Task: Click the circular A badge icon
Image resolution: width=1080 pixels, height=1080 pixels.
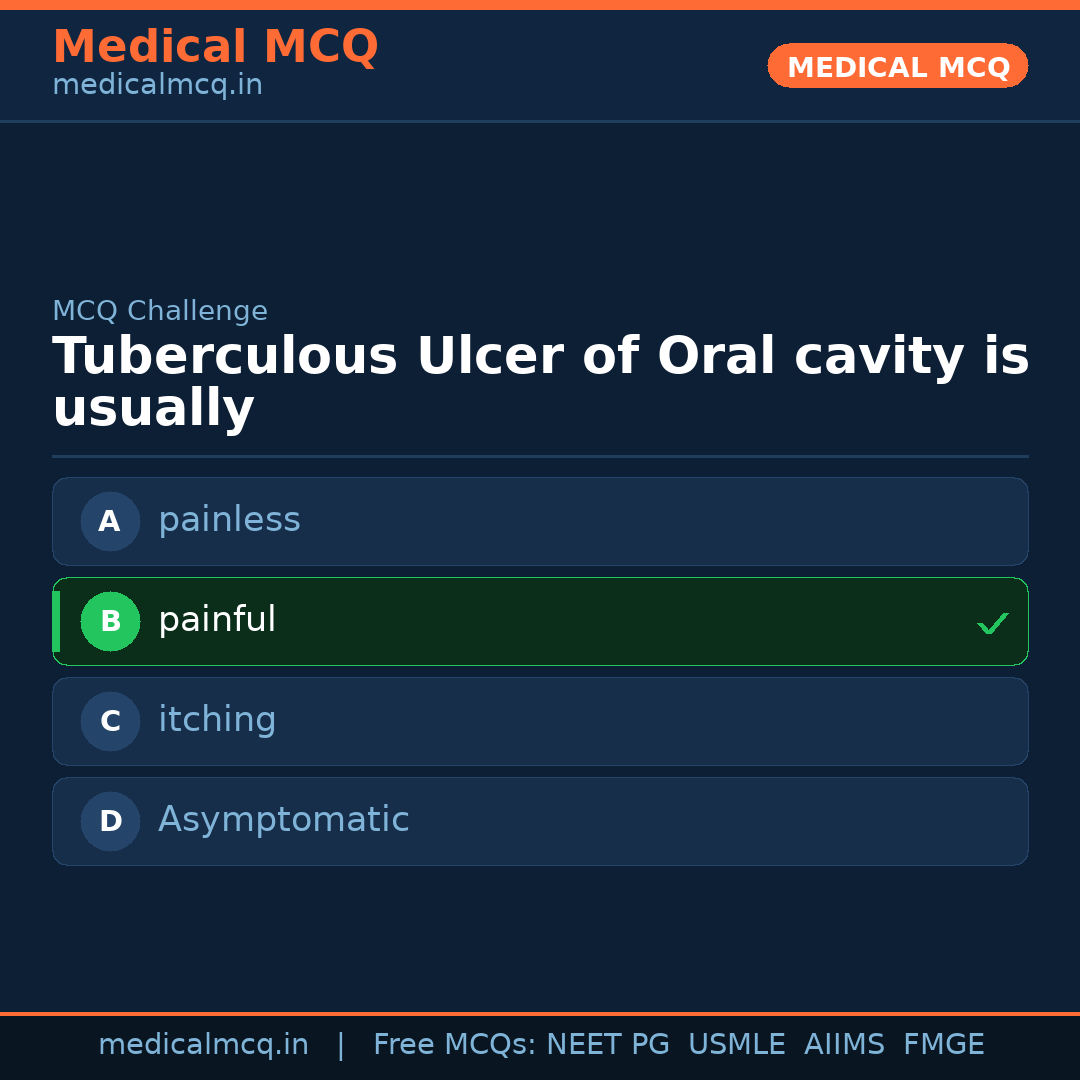Action: point(110,521)
